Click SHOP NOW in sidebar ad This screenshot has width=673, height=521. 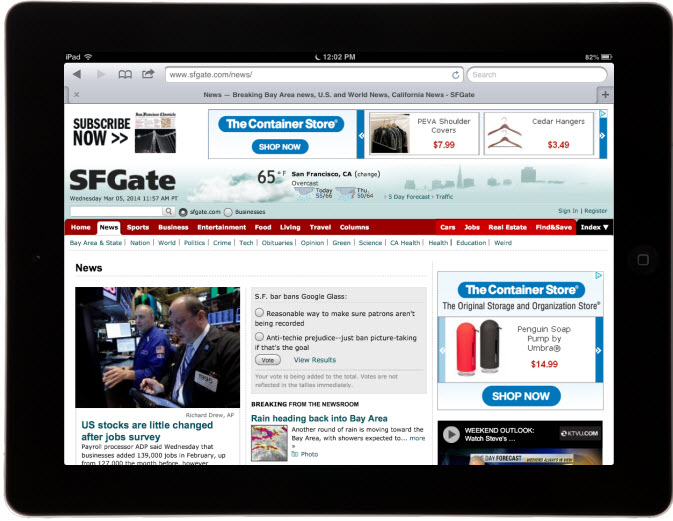pos(521,396)
